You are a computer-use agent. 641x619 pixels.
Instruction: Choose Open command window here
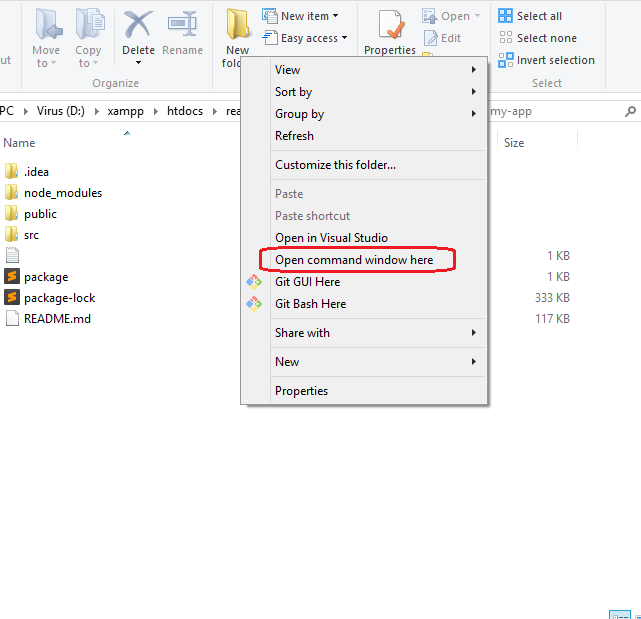point(364,260)
